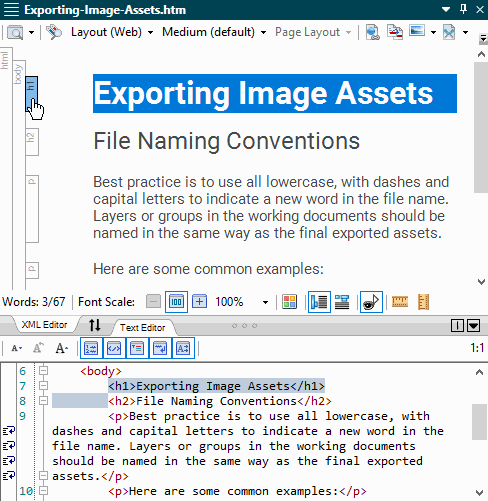Click the reset font scale 100 button
The height and width of the screenshot is (501, 488).
point(176,302)
